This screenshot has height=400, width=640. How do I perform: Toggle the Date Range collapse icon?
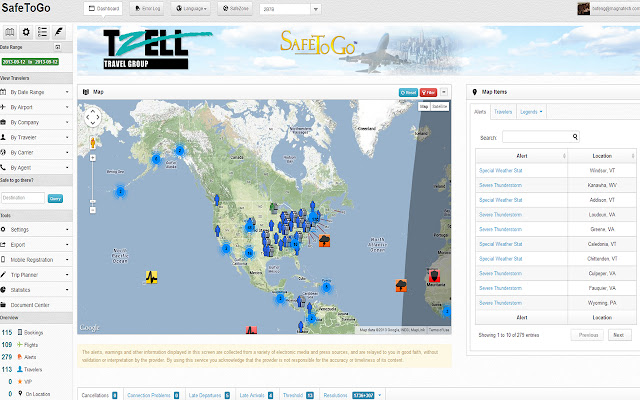pyautogui.click(x=57, y=47)
